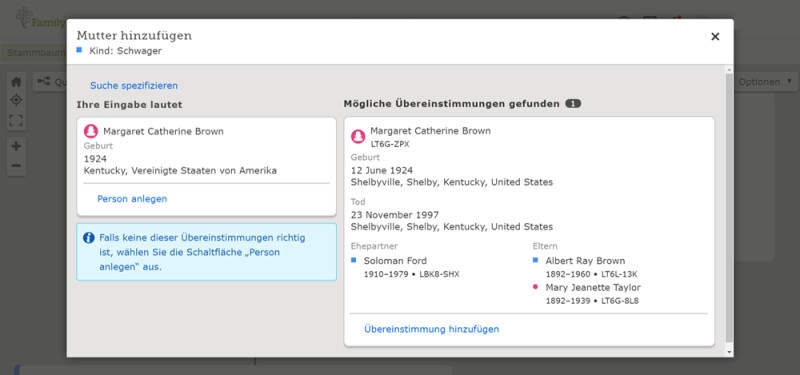Close the Mutter hinzufügen dialog
The width and height of the screenshot is (800, 375).
pyautogui.click(x=715, y=37)
